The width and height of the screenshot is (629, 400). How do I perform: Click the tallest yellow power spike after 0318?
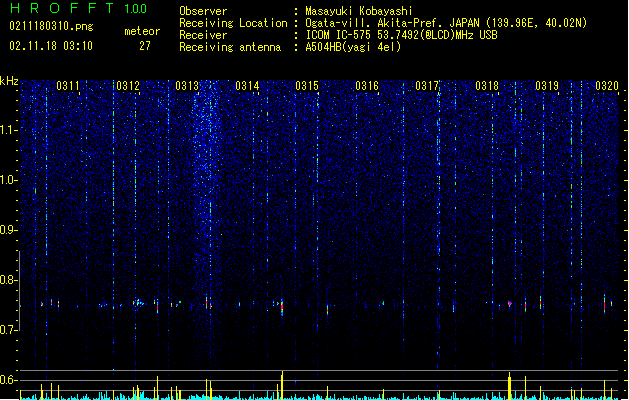pos(509,386)
